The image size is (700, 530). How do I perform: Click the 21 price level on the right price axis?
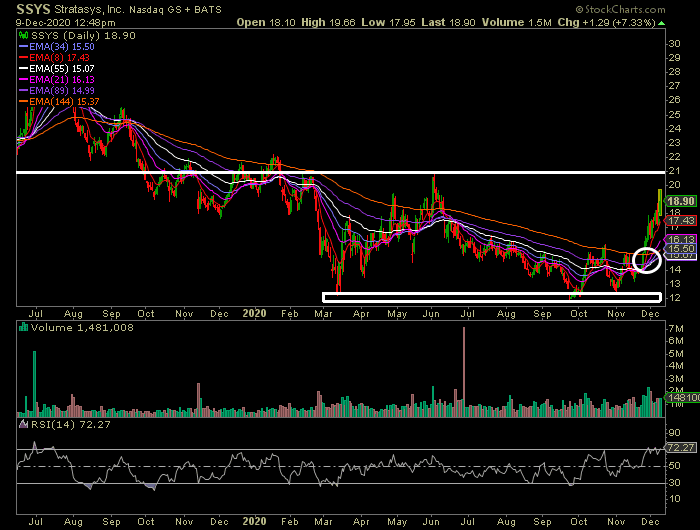tap(675, 171)
